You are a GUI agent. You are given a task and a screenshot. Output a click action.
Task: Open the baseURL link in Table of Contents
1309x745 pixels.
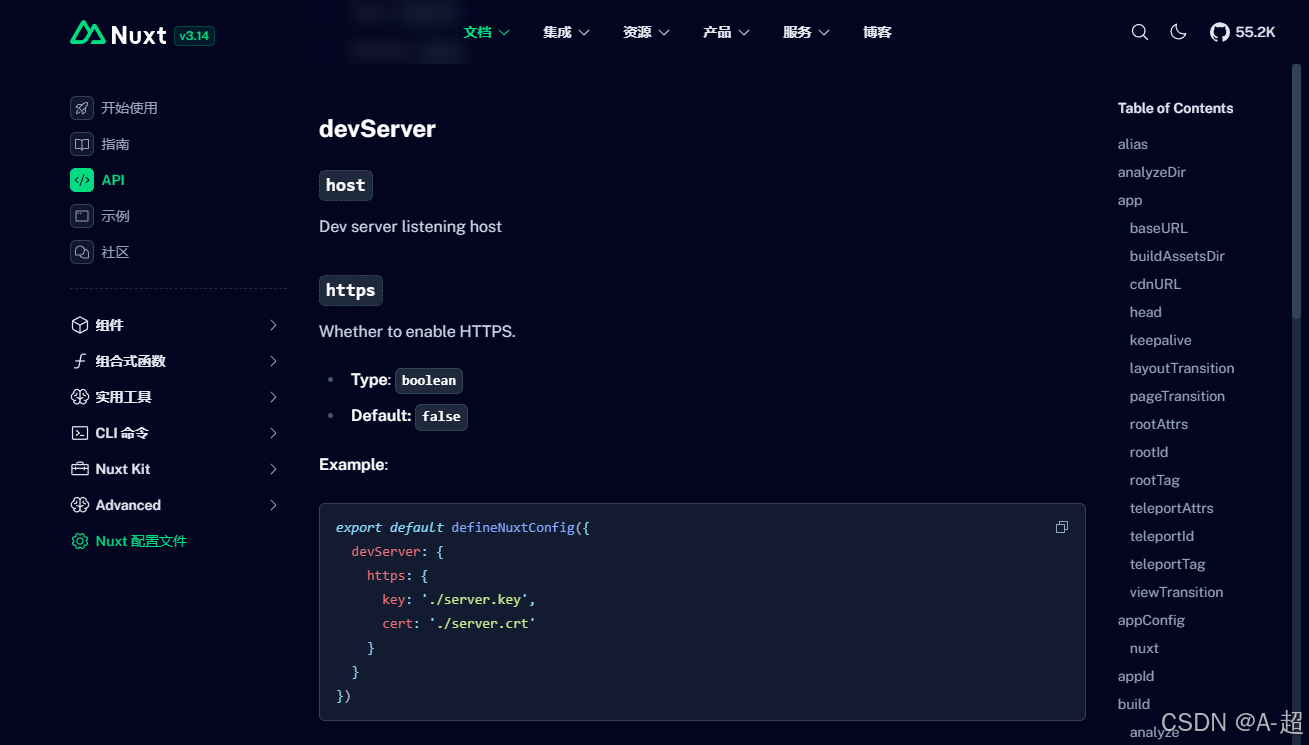point(1158,227)
